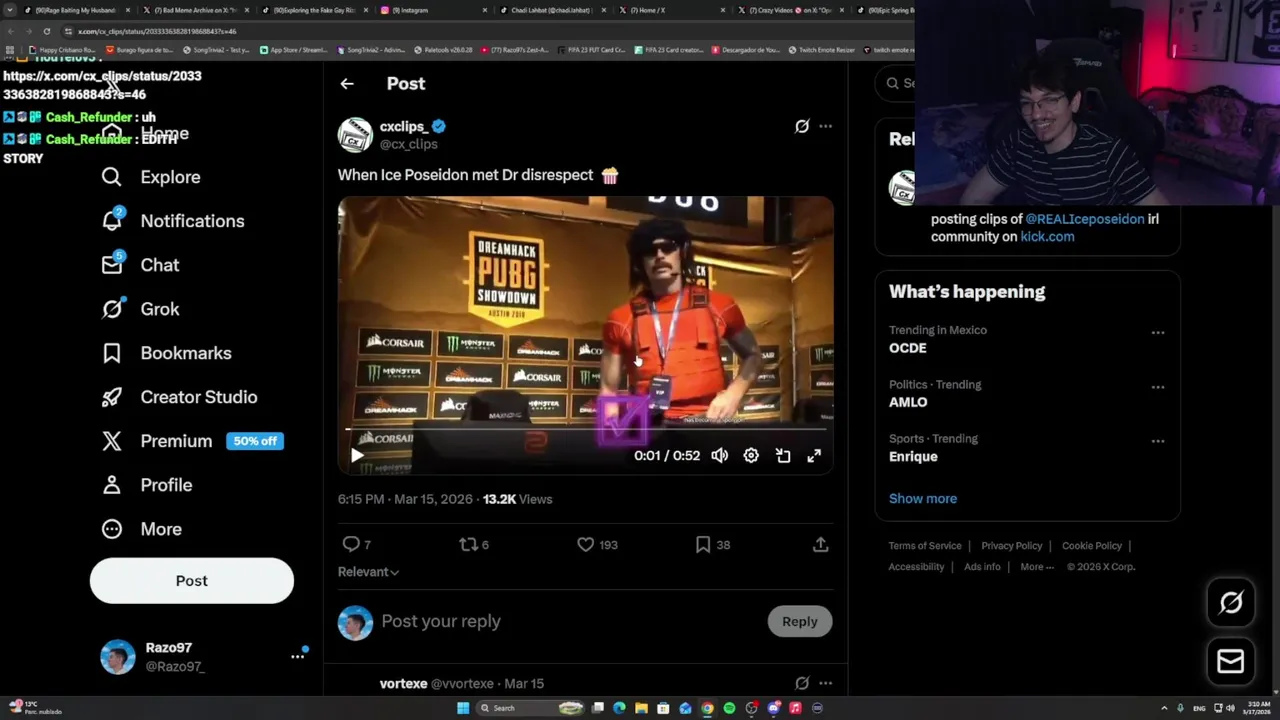Screen dimensions: 1280x720
Task: Expand the footer More options
Action: click(1037, 567)
